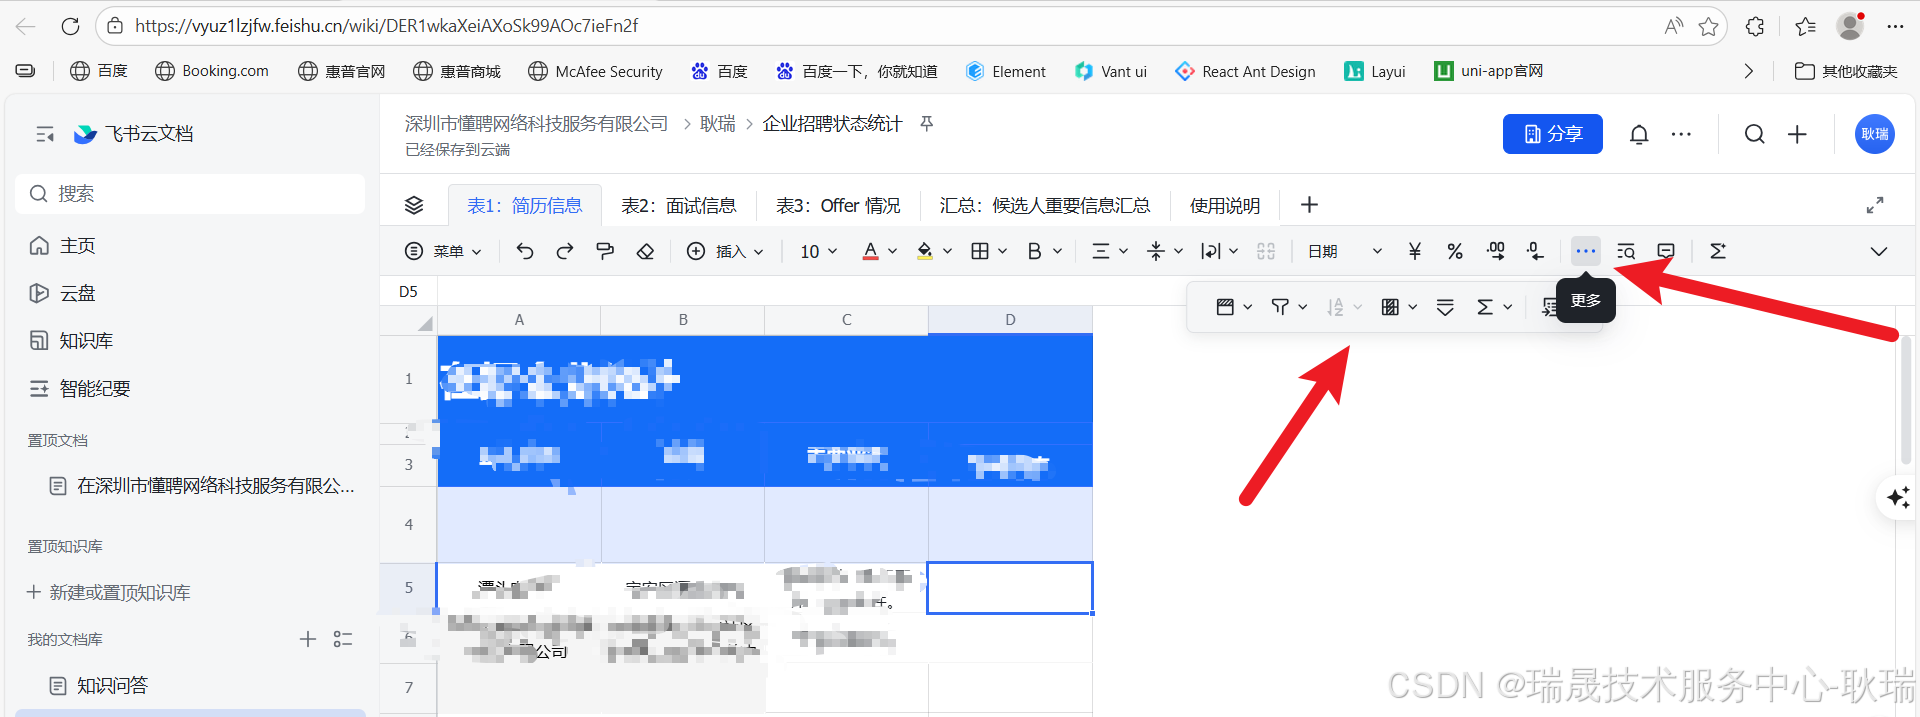1920x717 pixels.
Task: Toggle bold formatting with the B icon
Action: tap(1035, 251)
